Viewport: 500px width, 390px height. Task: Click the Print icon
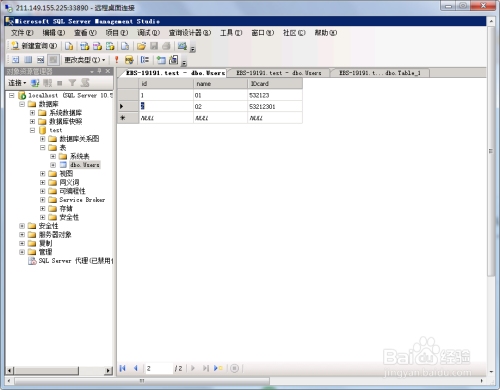(166, 46)
